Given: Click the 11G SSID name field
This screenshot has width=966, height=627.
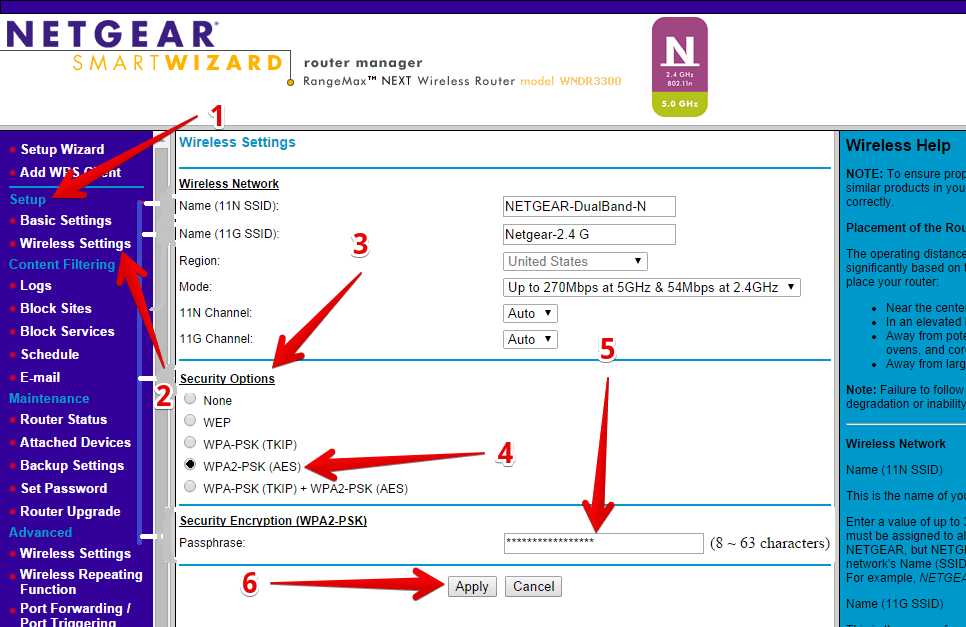Looking at the screenshot, I should (x=589, y=235).
